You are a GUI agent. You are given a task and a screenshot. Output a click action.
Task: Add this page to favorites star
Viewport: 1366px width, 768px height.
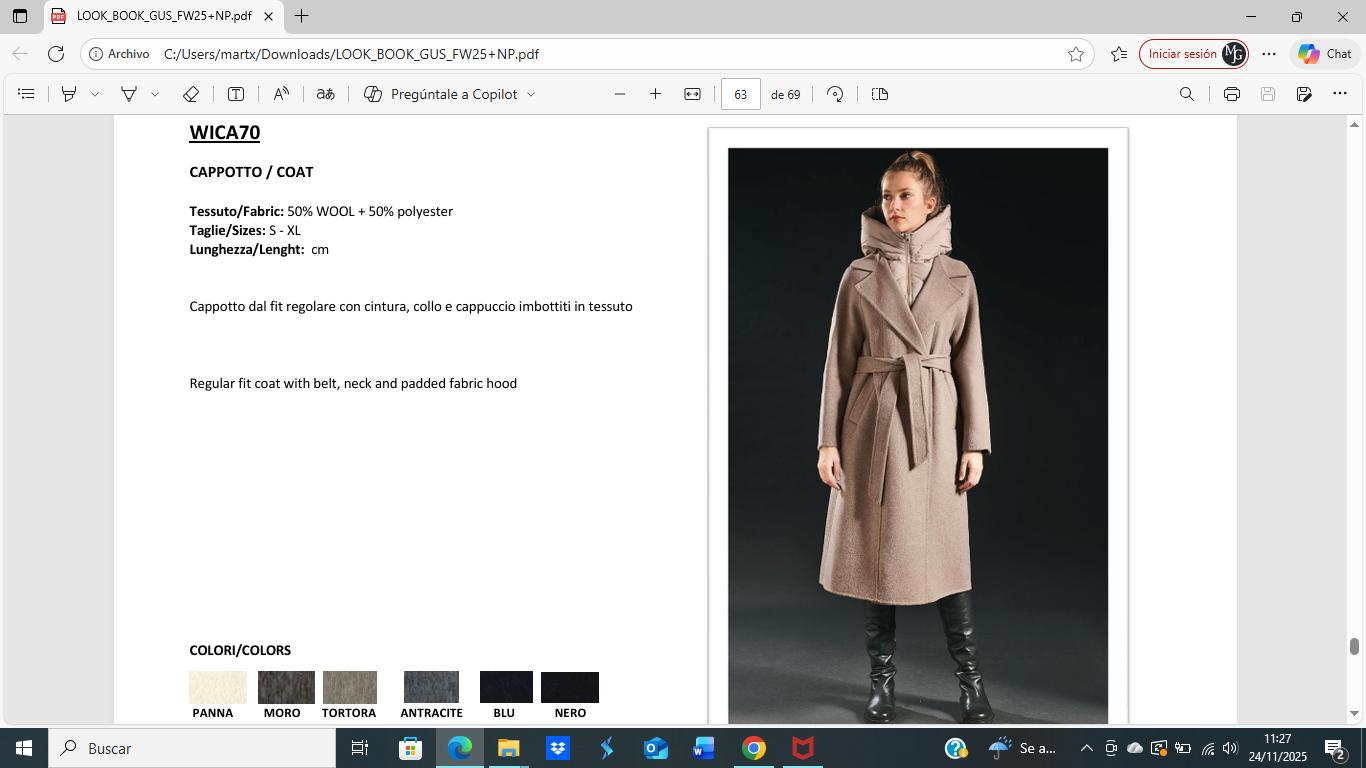click(x=1076, y=54)
